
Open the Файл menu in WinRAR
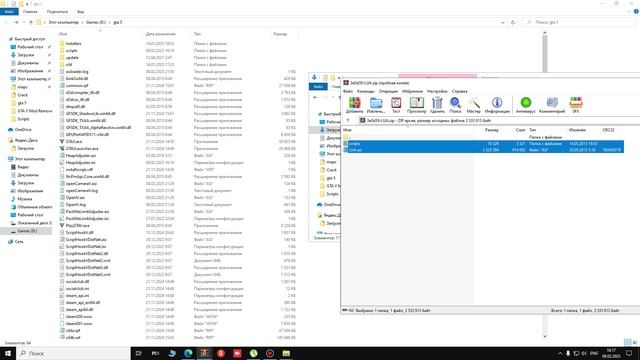[348, 91]
